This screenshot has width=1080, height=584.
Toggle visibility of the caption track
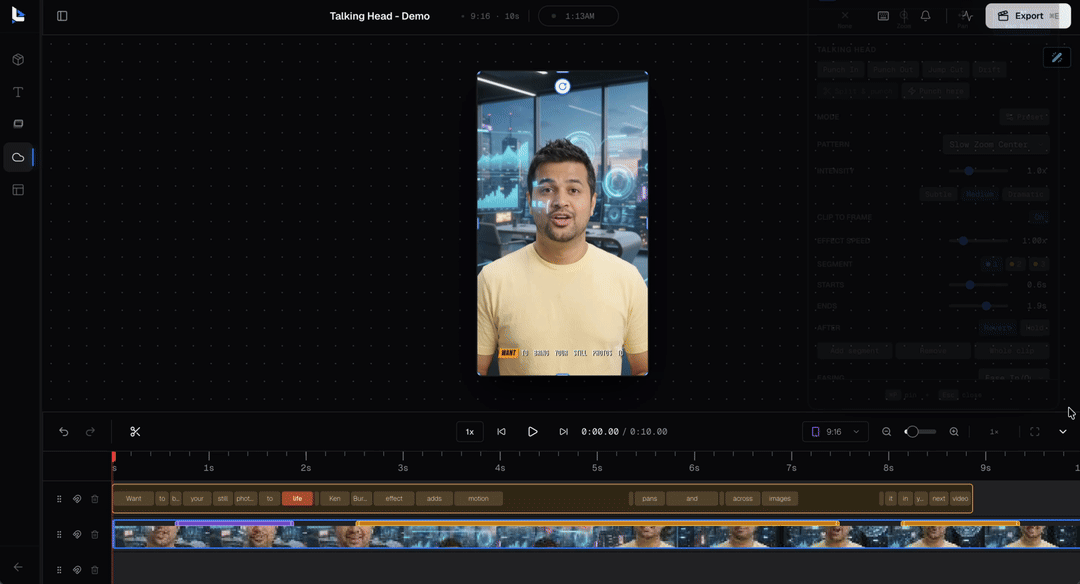(77, 499)
